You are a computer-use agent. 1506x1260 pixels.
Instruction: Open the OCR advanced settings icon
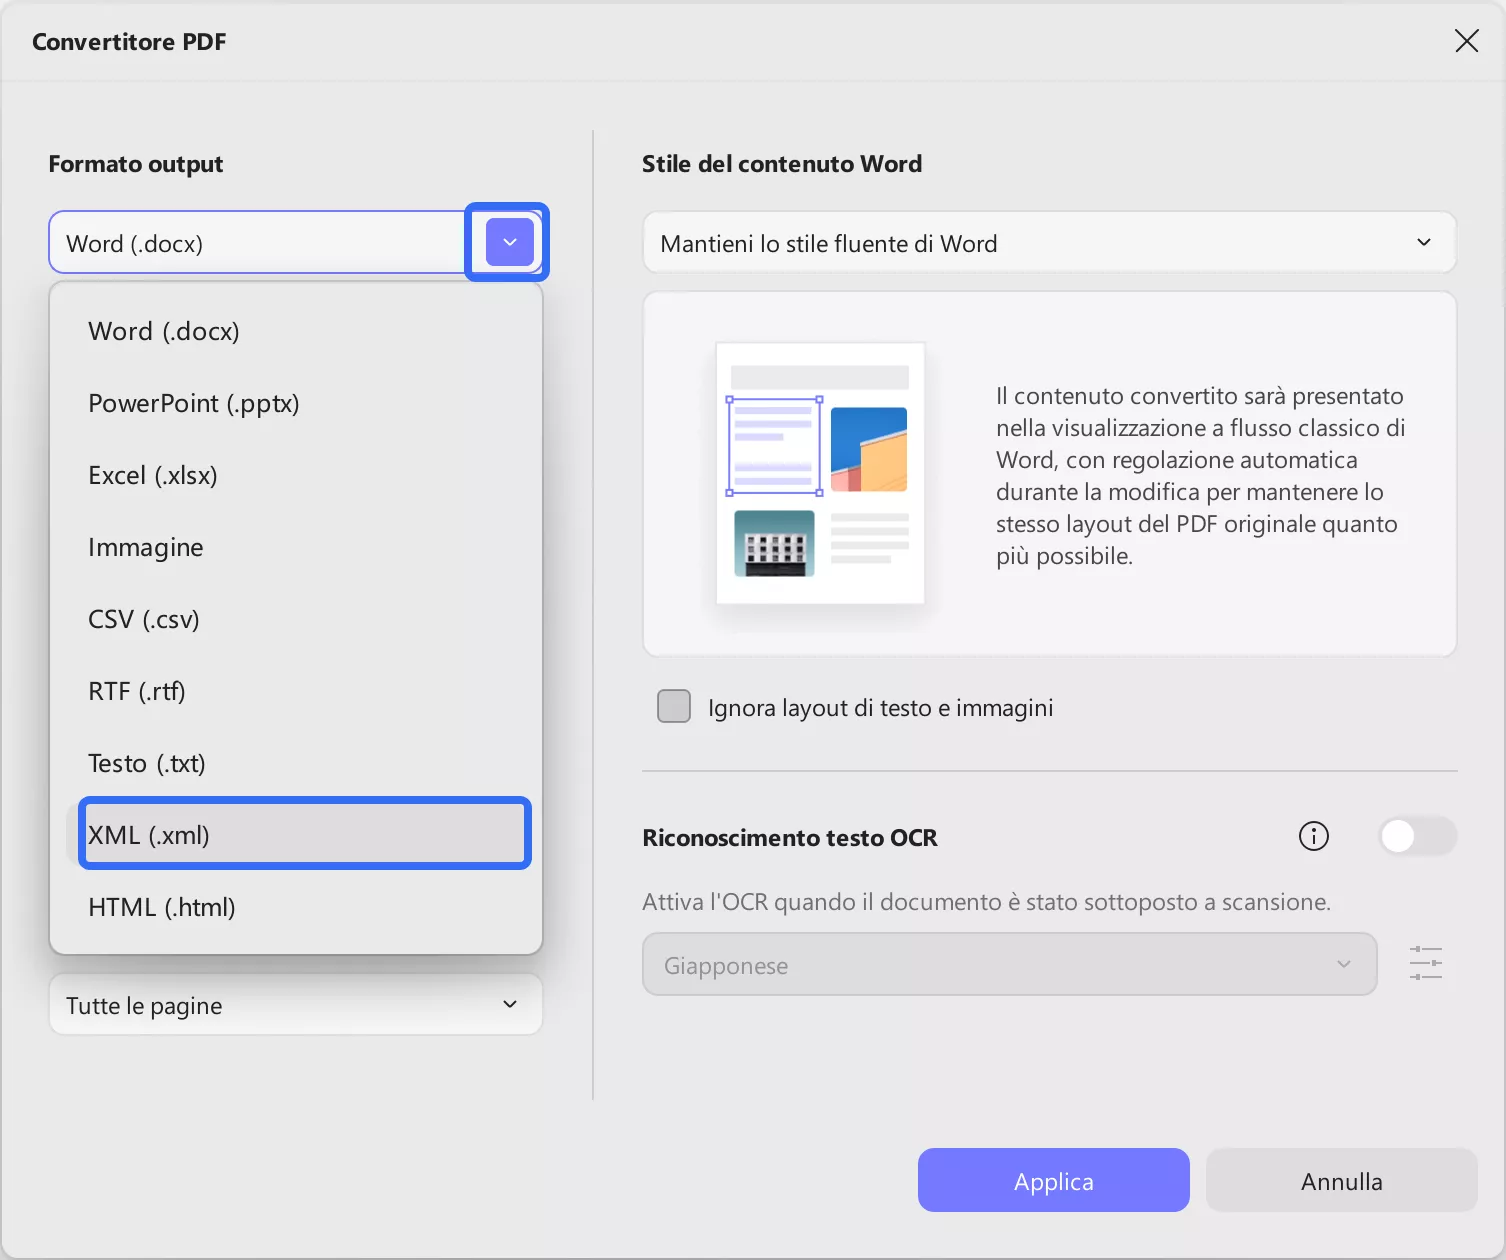click(1426, 963)
